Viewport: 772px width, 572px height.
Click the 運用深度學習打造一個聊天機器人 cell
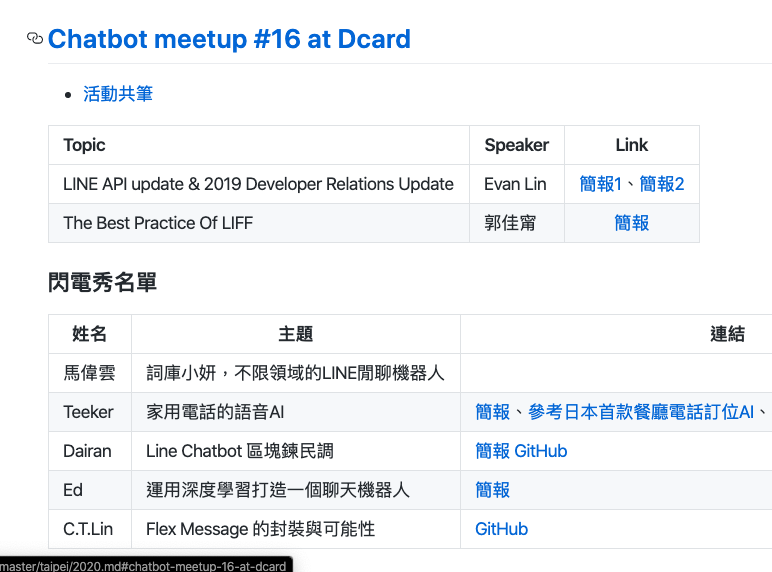click(x=296, y=490)
